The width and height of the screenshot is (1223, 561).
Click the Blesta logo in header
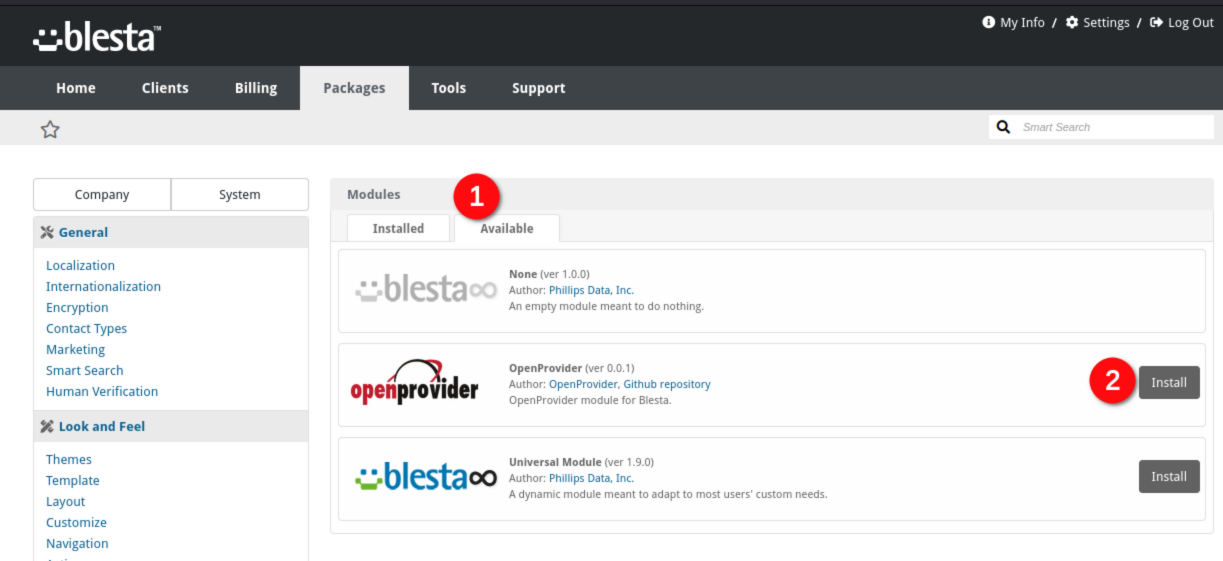[97, 37]
